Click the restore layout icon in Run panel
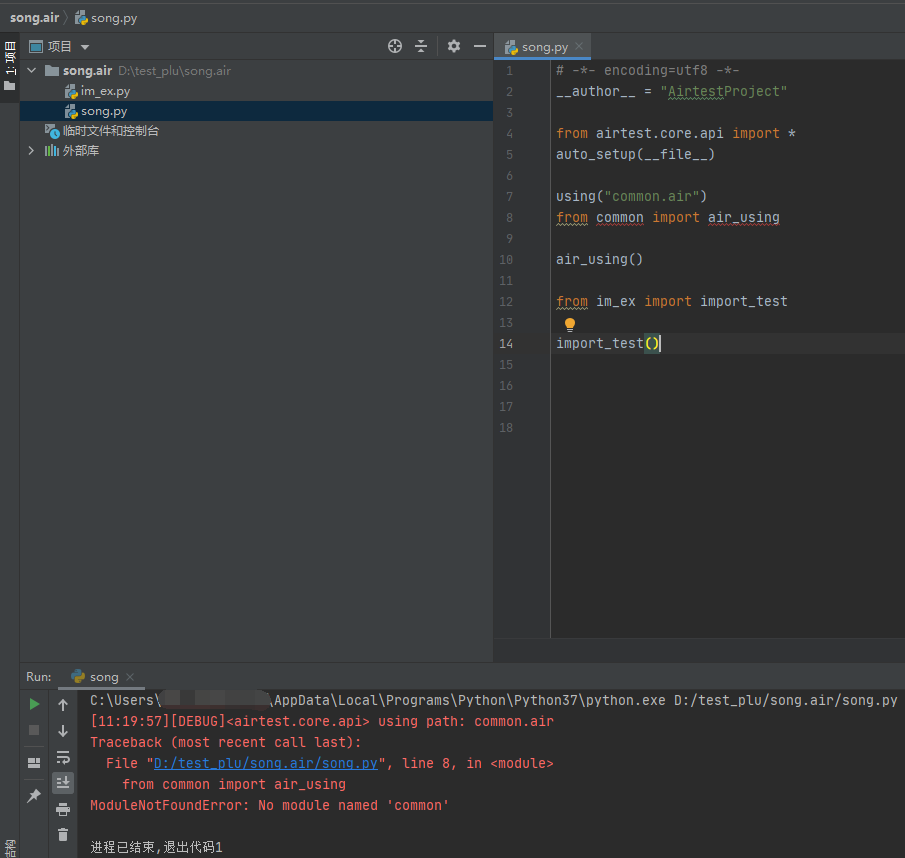The width and height of the screenshot is (905, 858). pyautogui.click(x=34, y=763)
